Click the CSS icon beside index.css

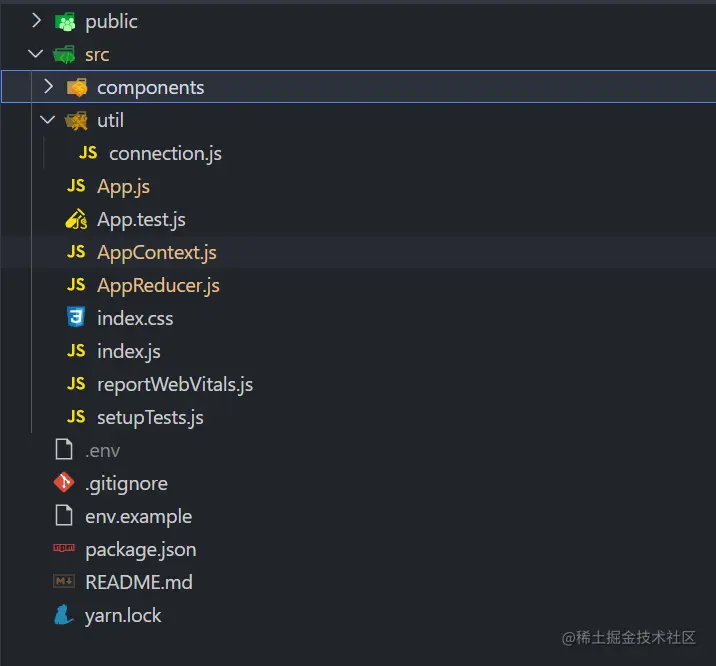pyautogui.click(x=76, y=318)
